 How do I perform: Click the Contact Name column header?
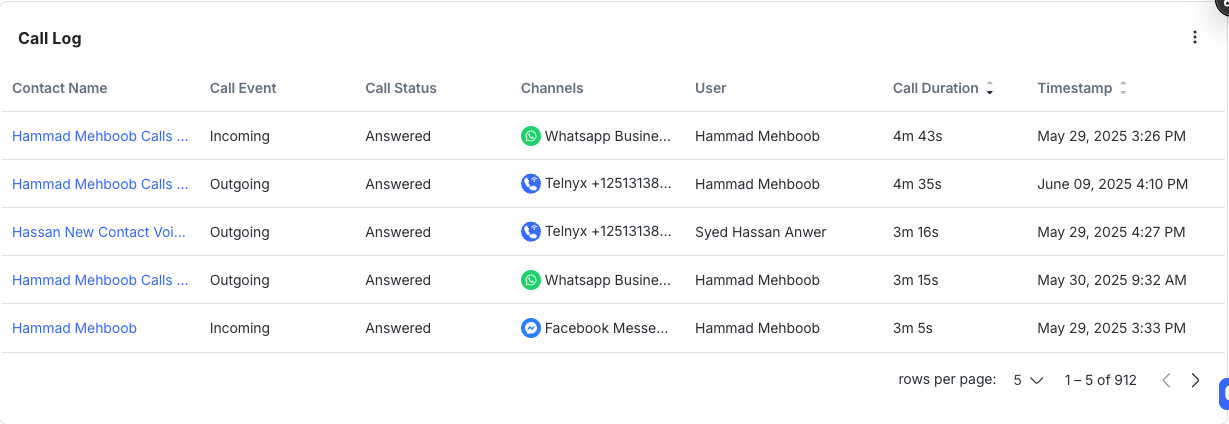coord(60,88)
